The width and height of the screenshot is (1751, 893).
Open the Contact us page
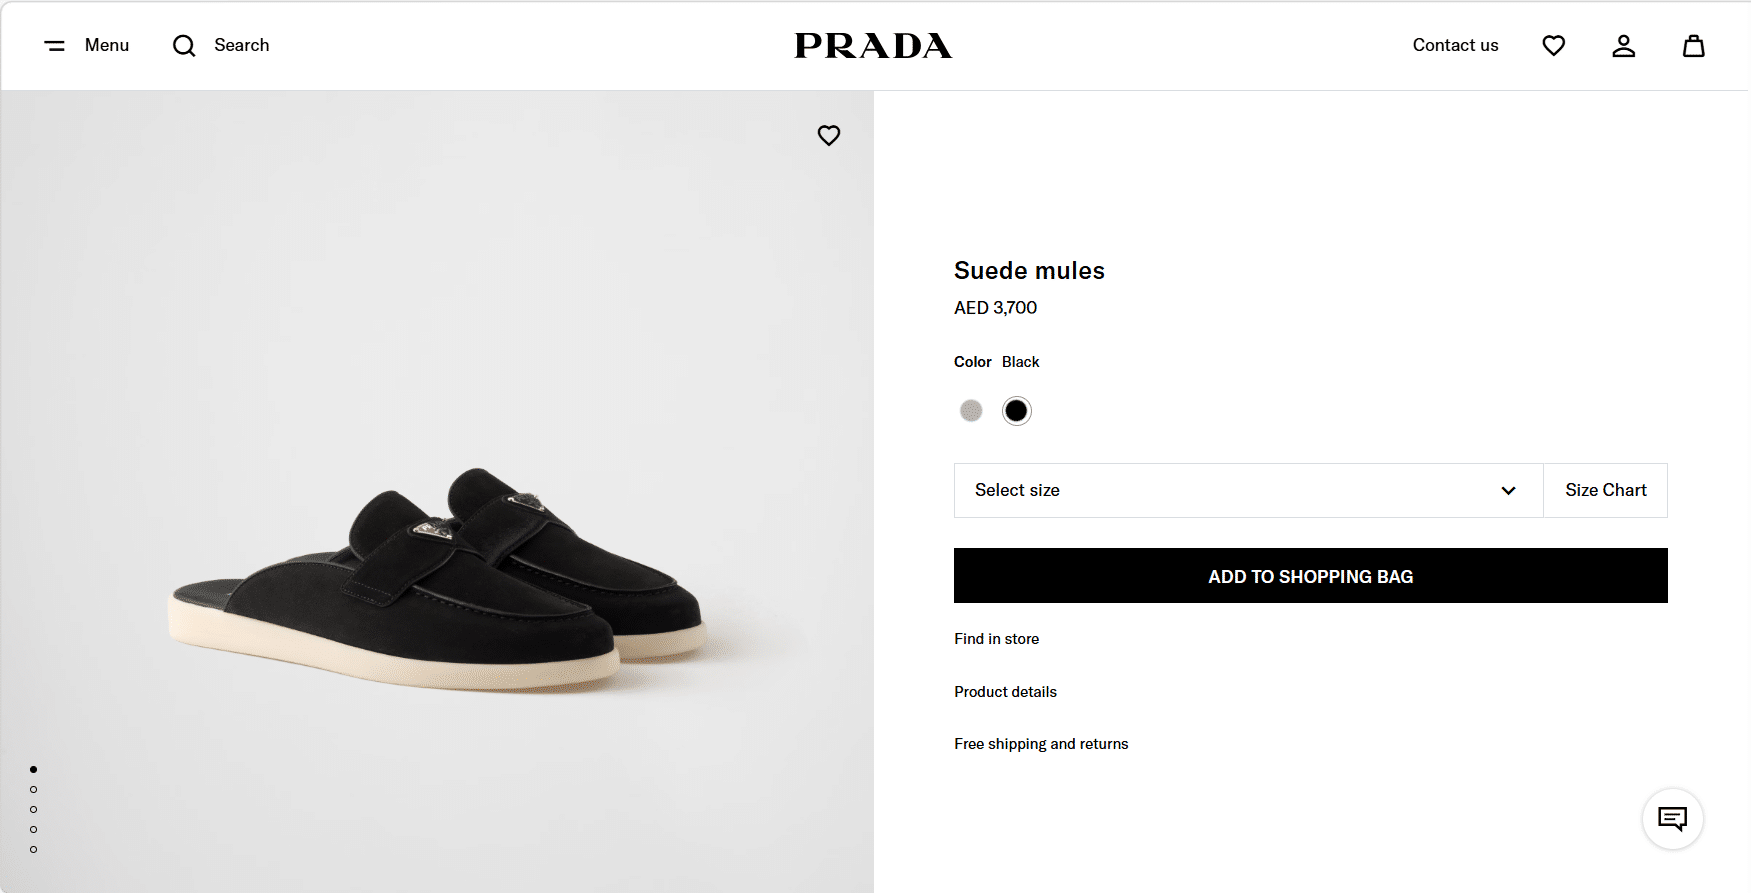point(1455,45)
